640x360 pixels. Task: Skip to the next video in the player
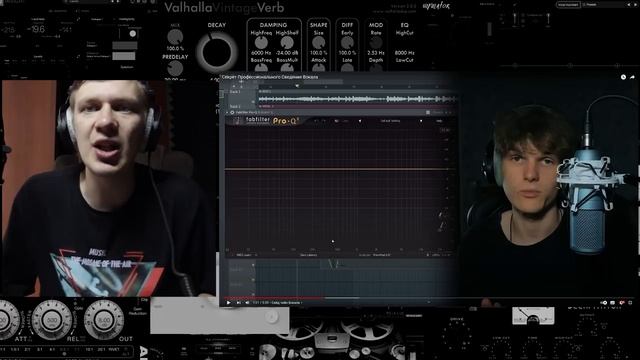pyautogui.click(x=238, y=302)
